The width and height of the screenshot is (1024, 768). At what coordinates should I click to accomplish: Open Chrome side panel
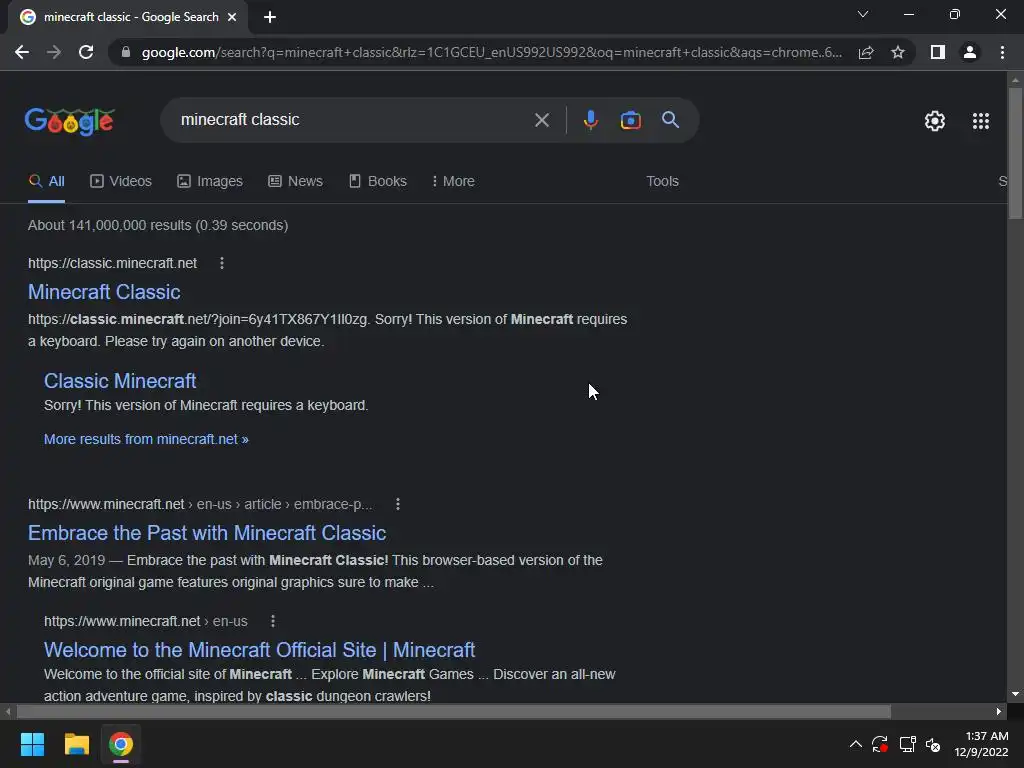click(x=938, y=52)
